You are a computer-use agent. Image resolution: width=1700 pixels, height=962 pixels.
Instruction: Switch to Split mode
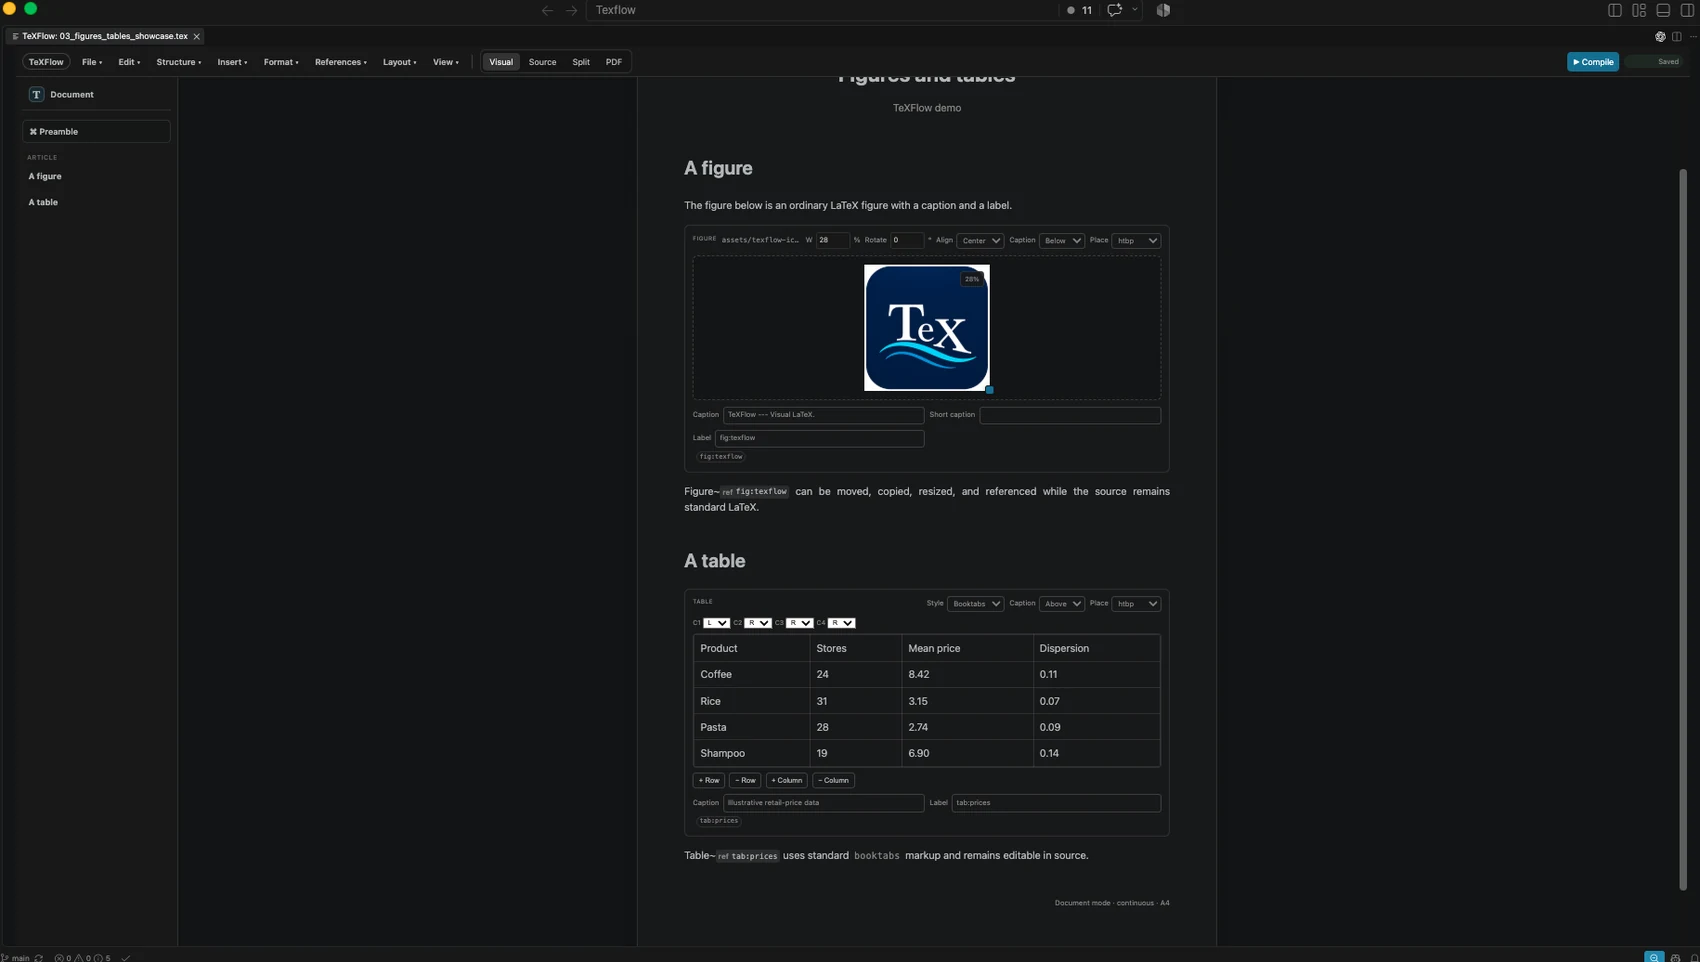(x=581, y=62)
